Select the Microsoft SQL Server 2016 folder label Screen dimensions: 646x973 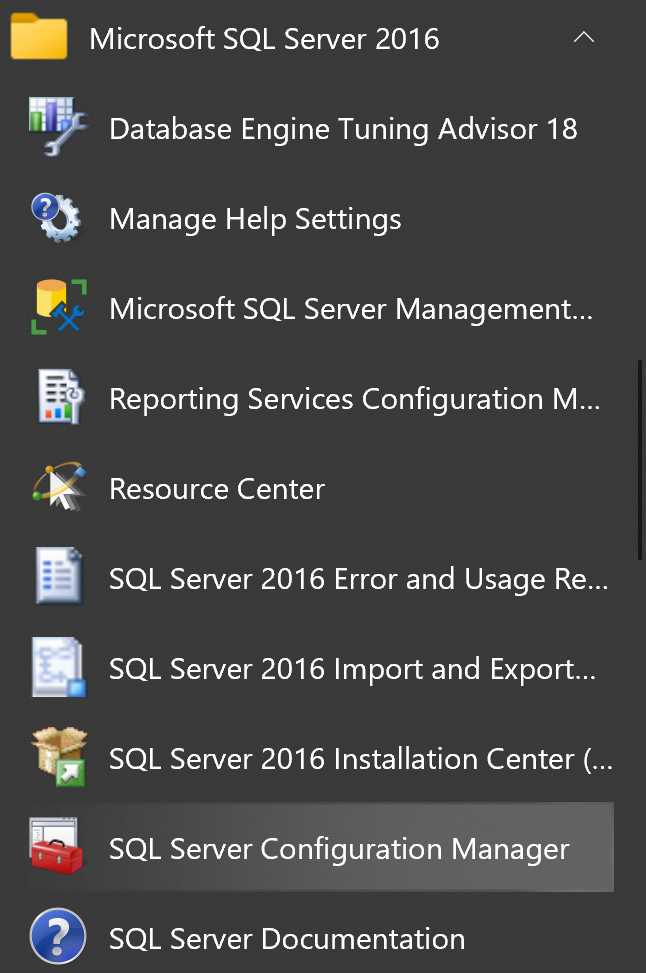(264, 39)
